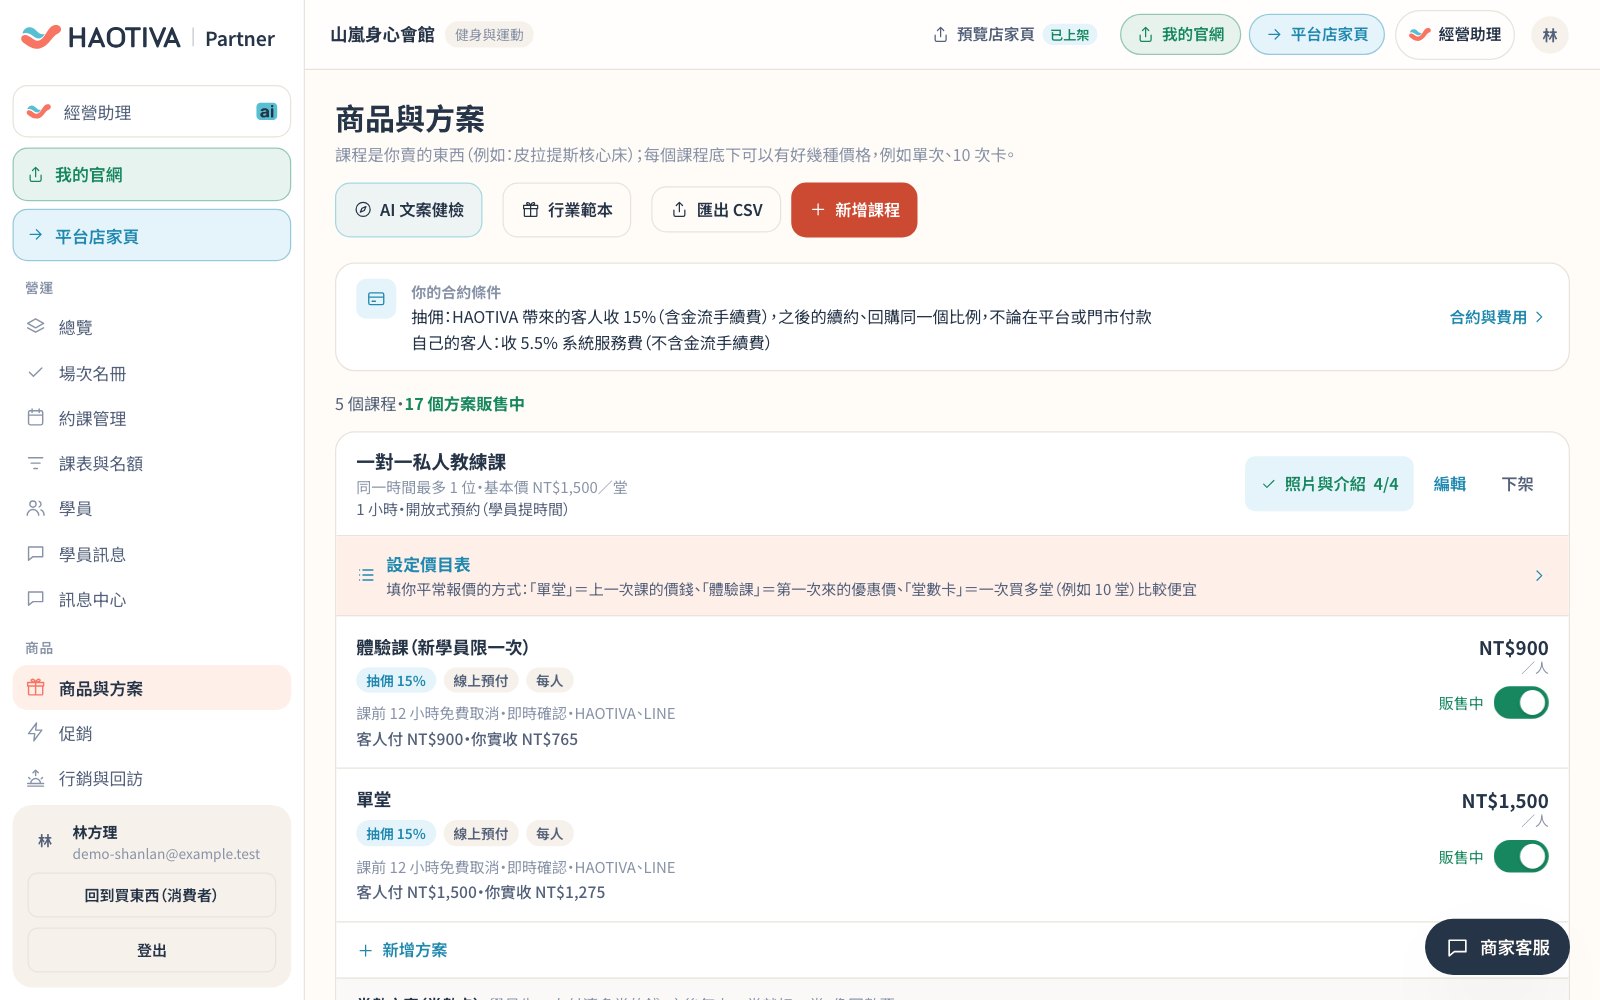1600x1000 pixels.
Task: Click the 訊息中心 chat bubble icon
Action: pyautogui.click(x=36, y=599)
